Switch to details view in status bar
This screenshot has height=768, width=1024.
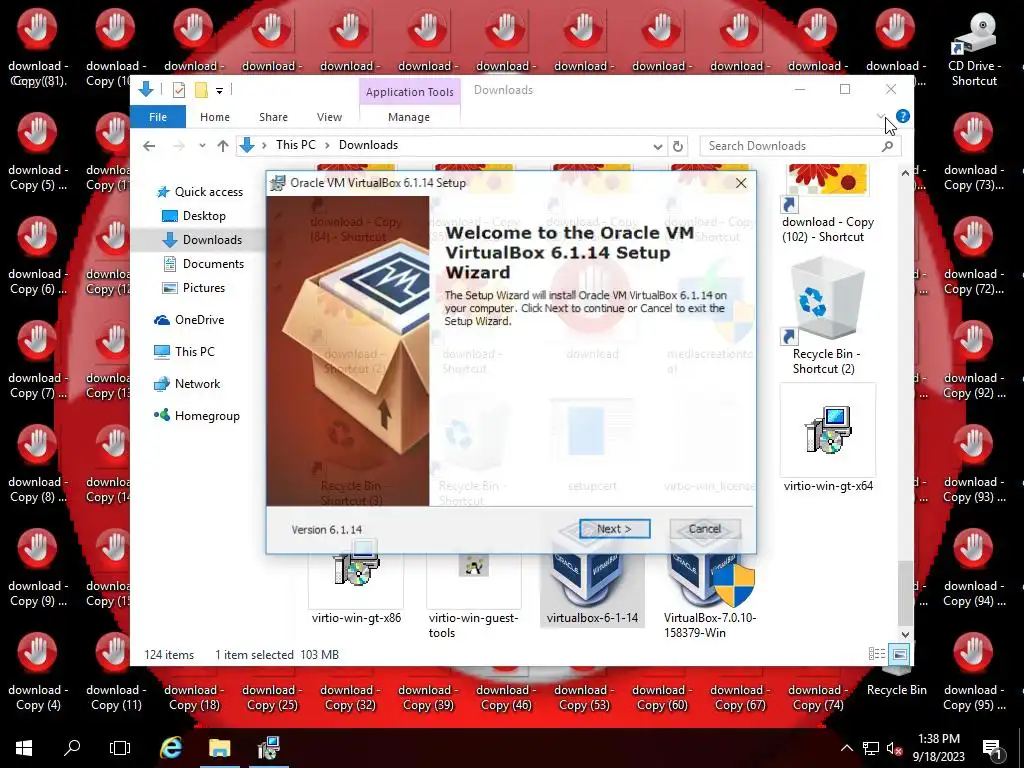pyautogui.click(x=876, y=654)
